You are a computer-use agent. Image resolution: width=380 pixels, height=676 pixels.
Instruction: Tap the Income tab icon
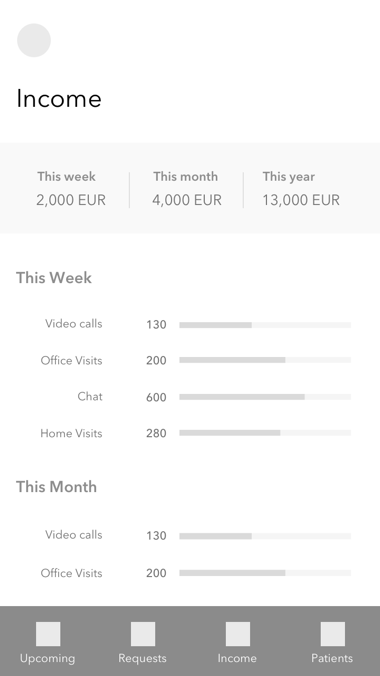click(x=238, y=634)
